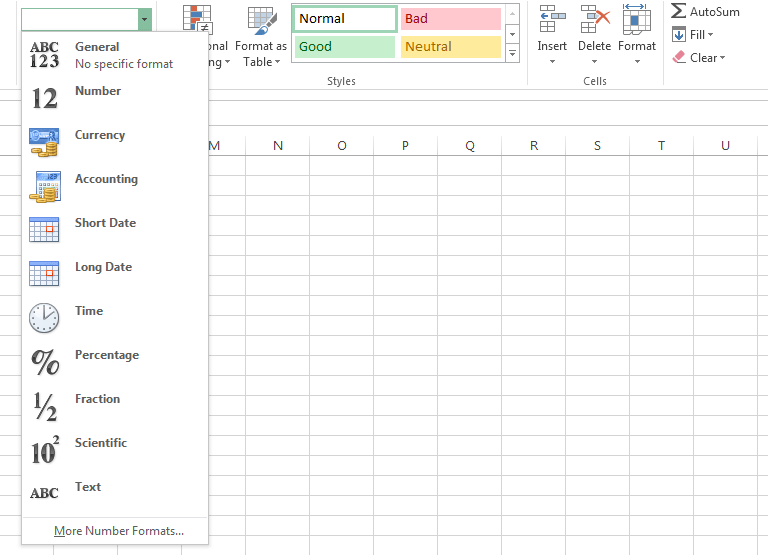
Task: Choose the Long Date calendar icon
Action: 44,273
